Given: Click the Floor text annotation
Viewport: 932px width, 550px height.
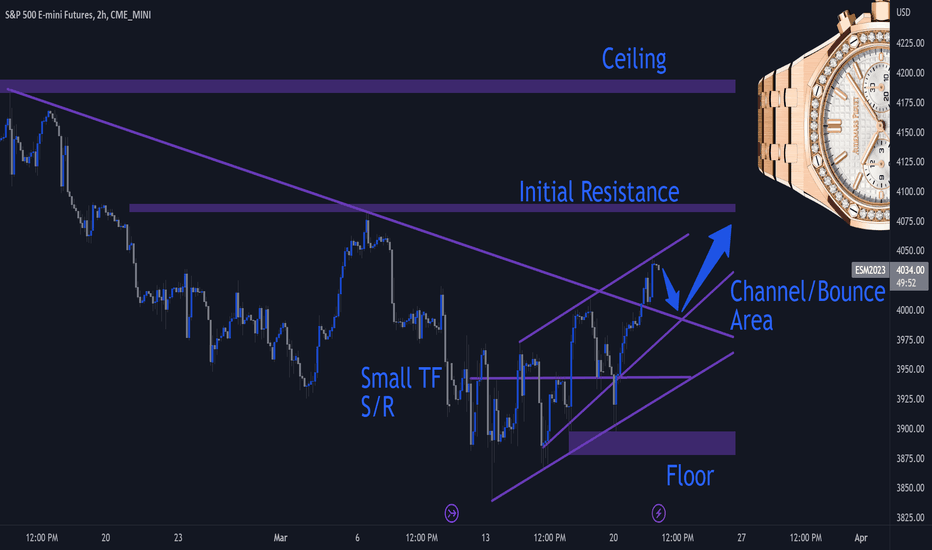Looking at the screenshot, I should pyautogui.click(x=689, y=476).
